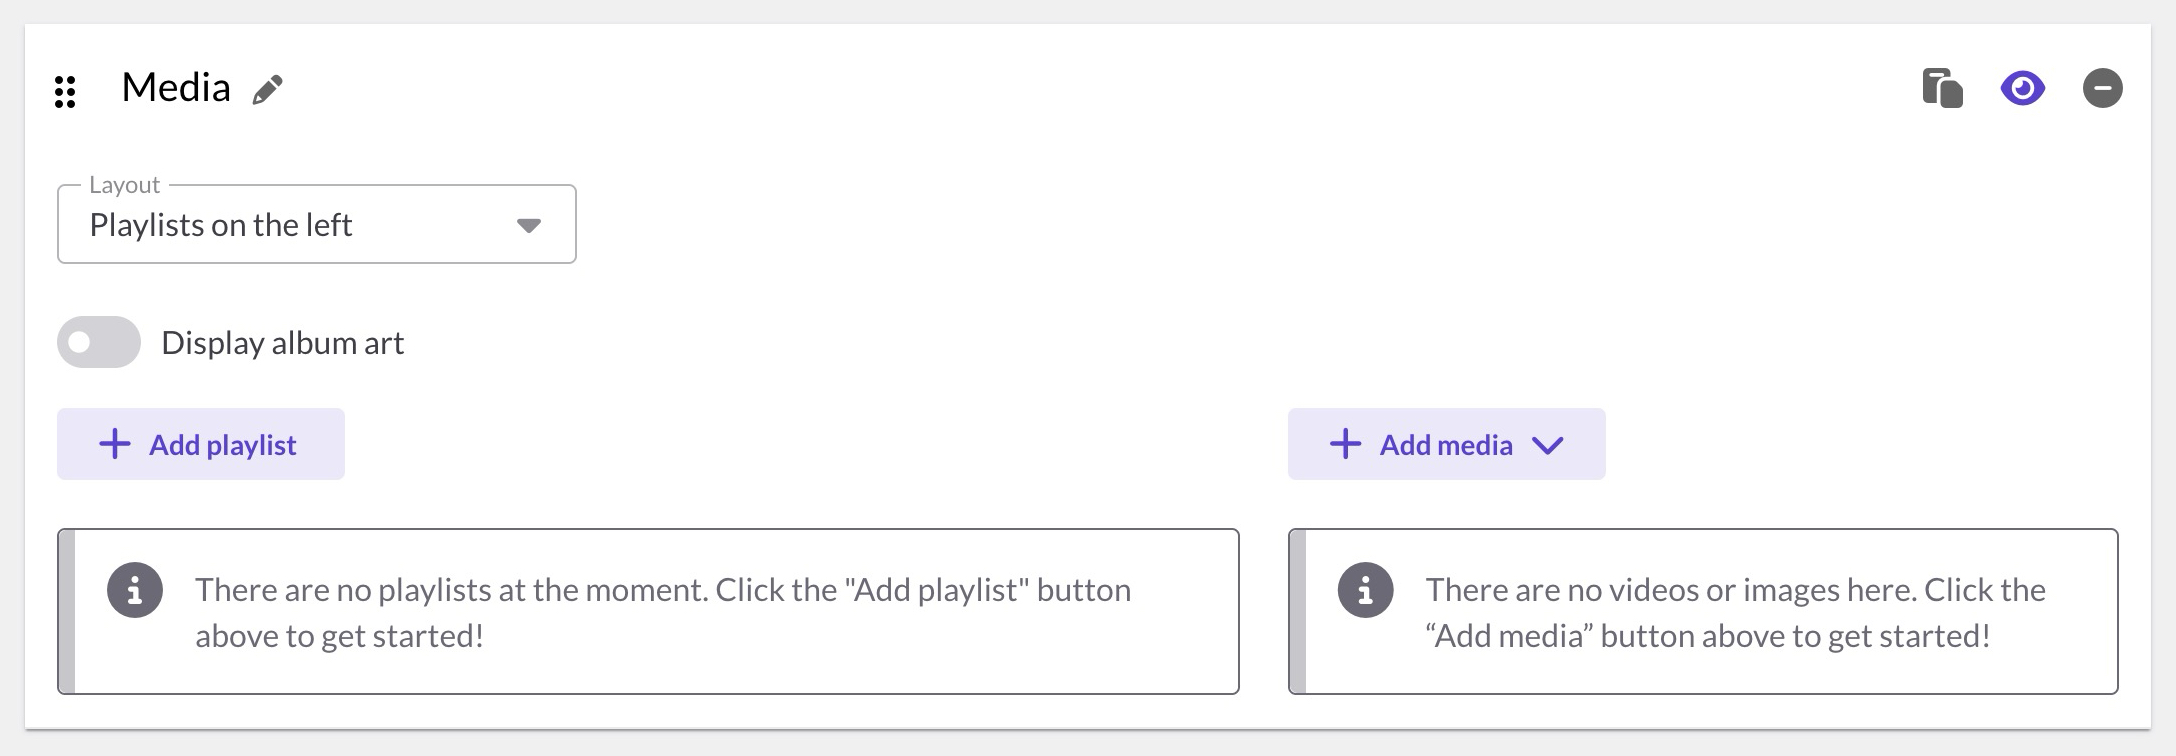
Task: Select the "Playlists on the left" text
Action: pyautogui.click(x=221, y=225)
